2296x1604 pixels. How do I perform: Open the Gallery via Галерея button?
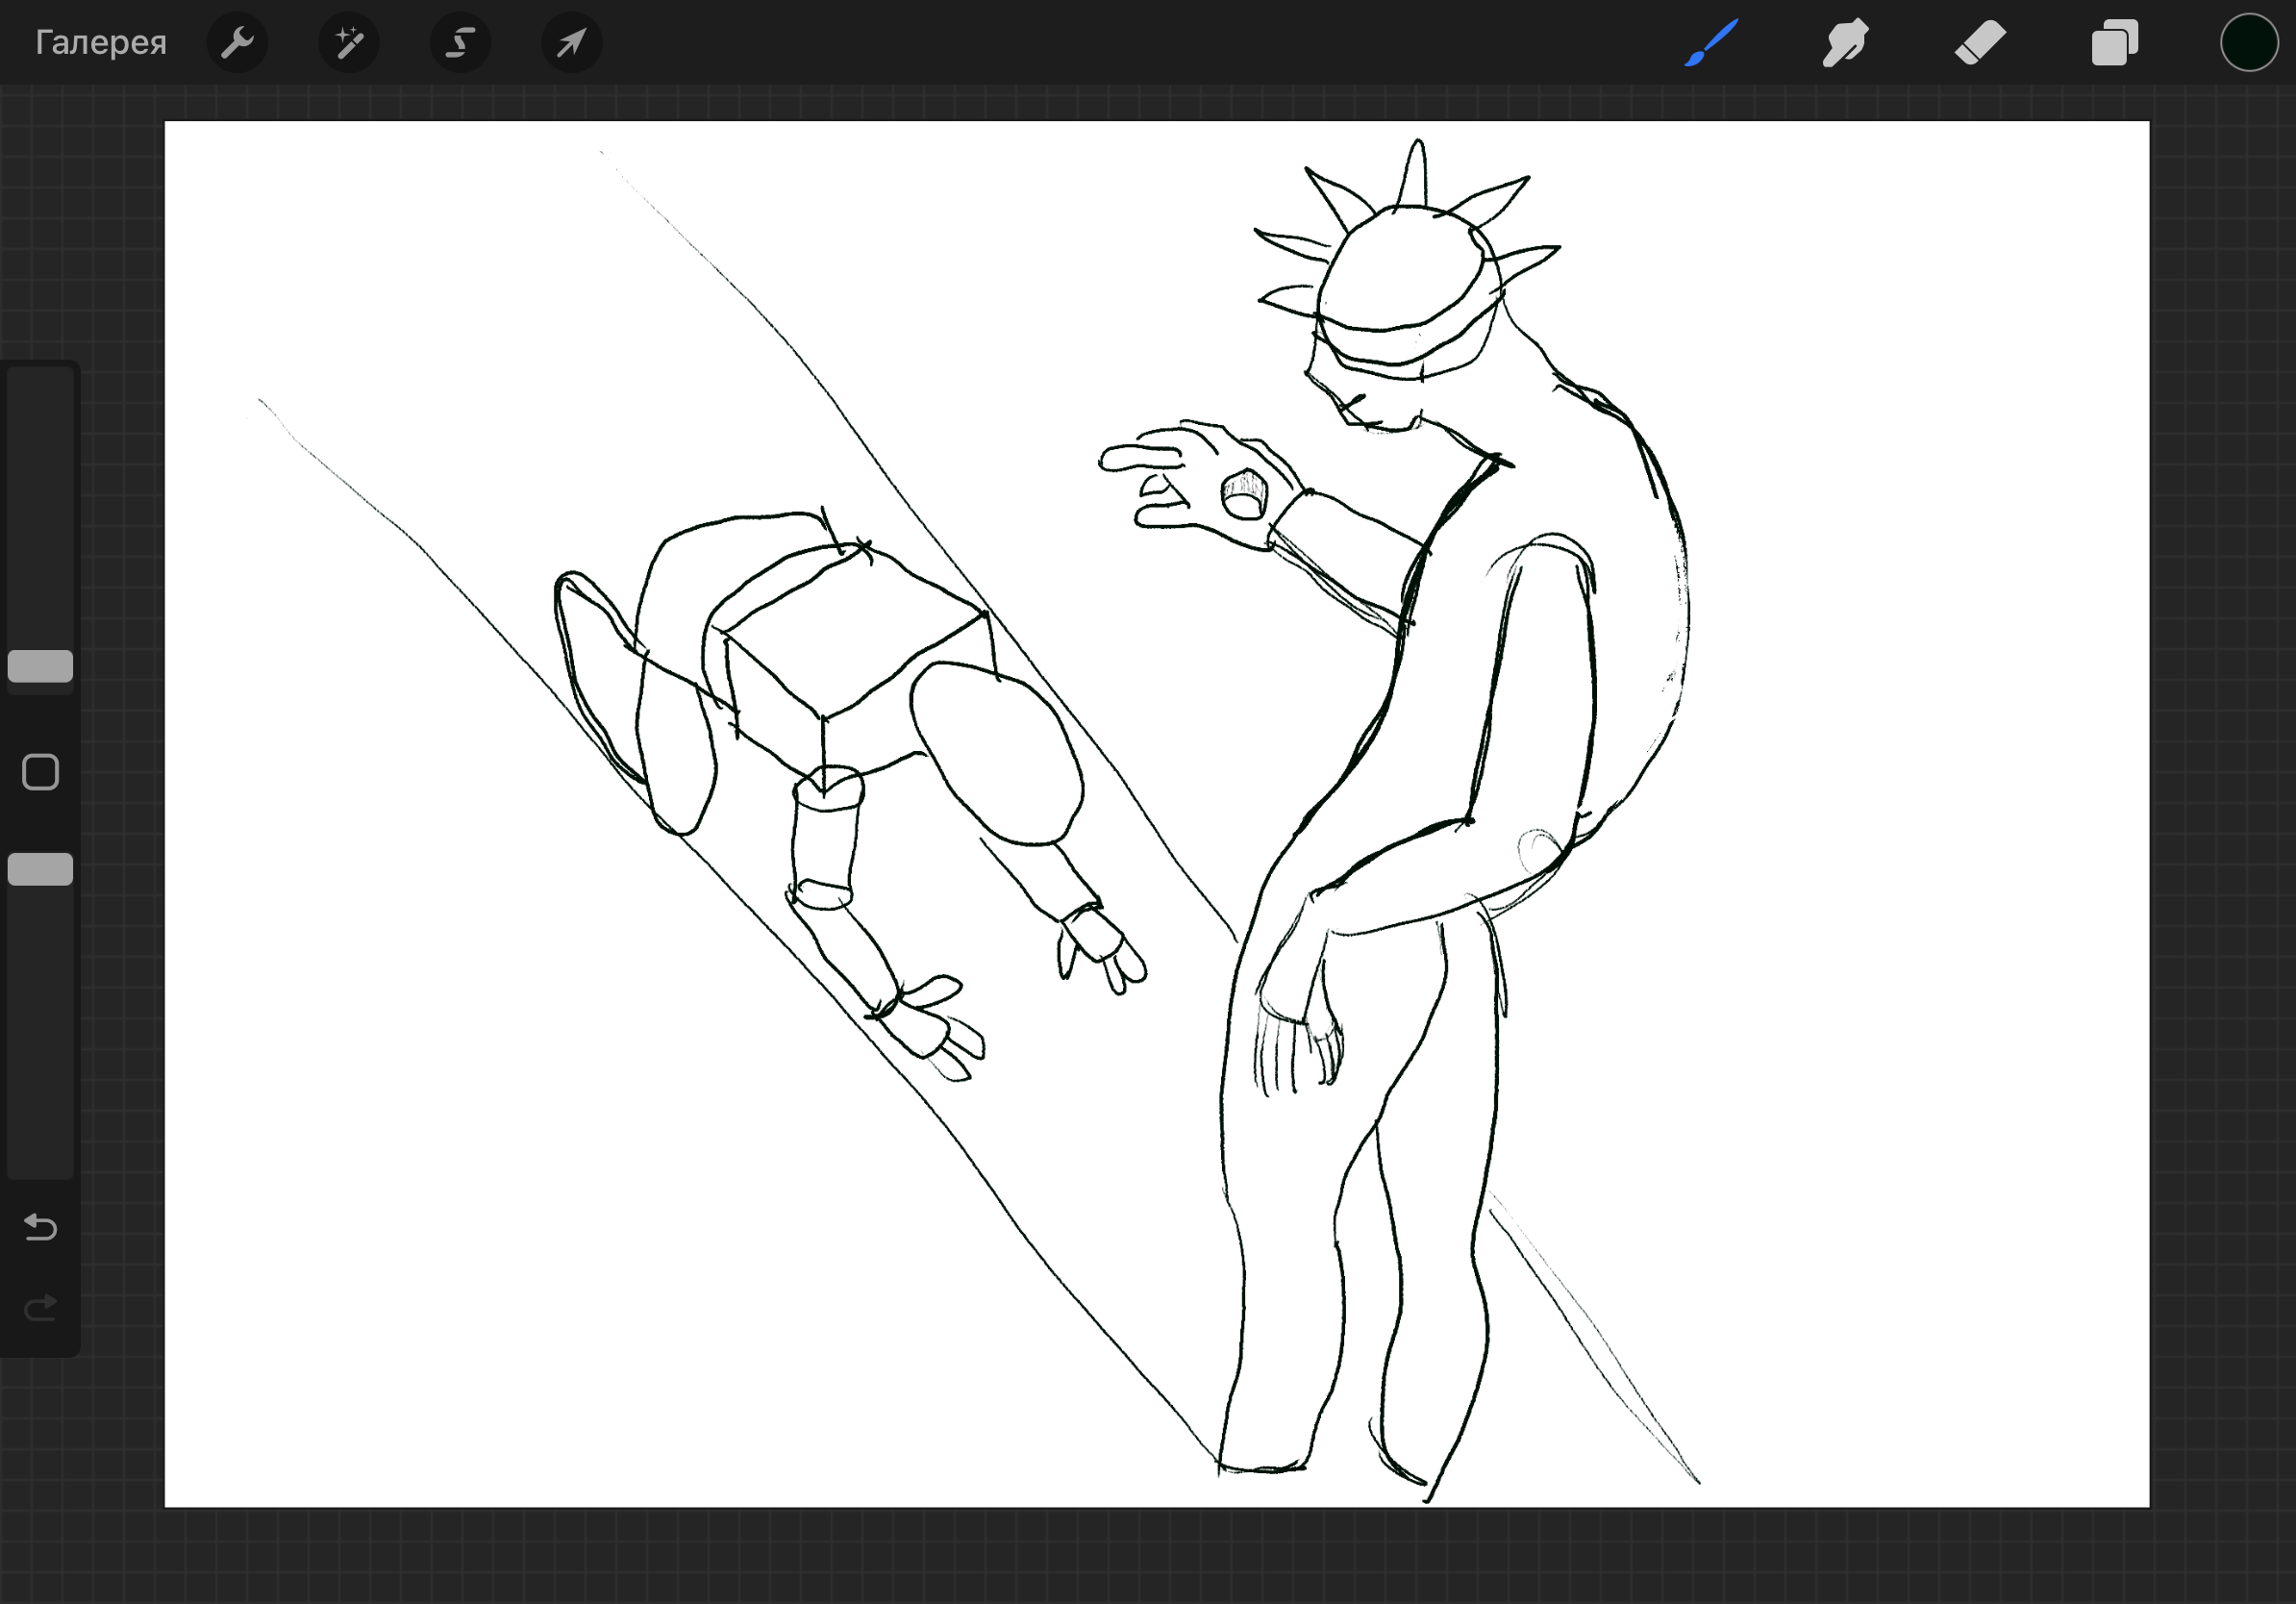coord(100,43)
